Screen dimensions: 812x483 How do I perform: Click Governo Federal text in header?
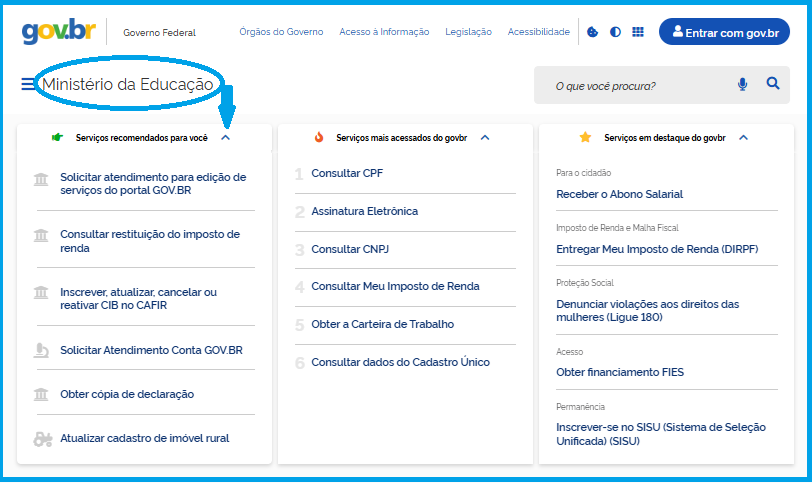(160, 33)
